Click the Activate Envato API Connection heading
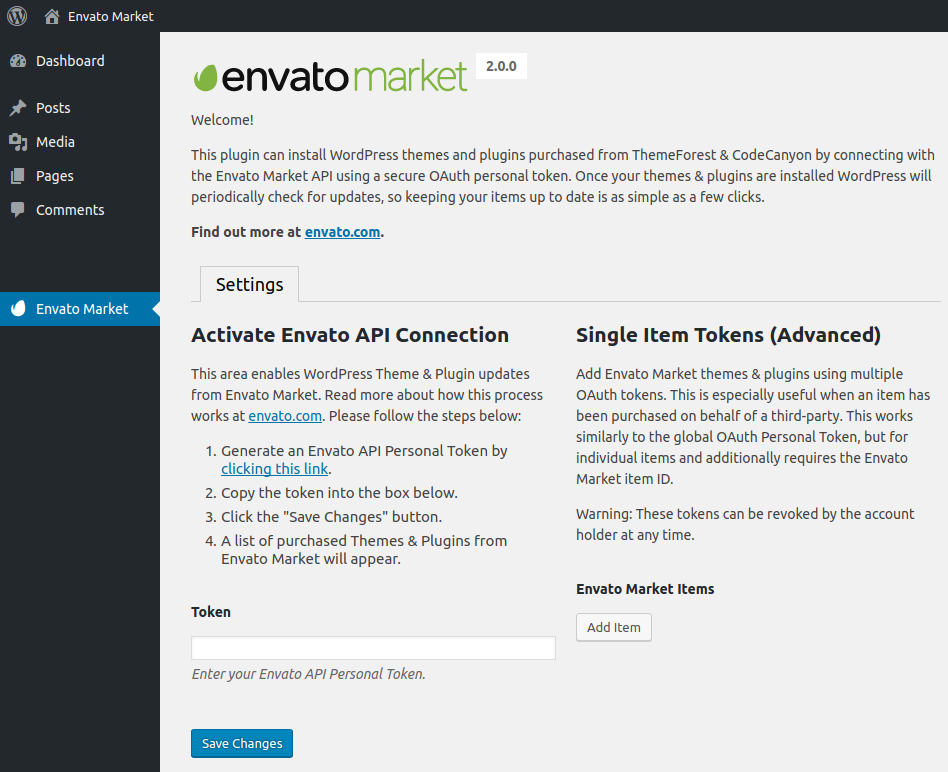Image resolution: width=948 pixels, height=772 pixels. tap(350, 335)
